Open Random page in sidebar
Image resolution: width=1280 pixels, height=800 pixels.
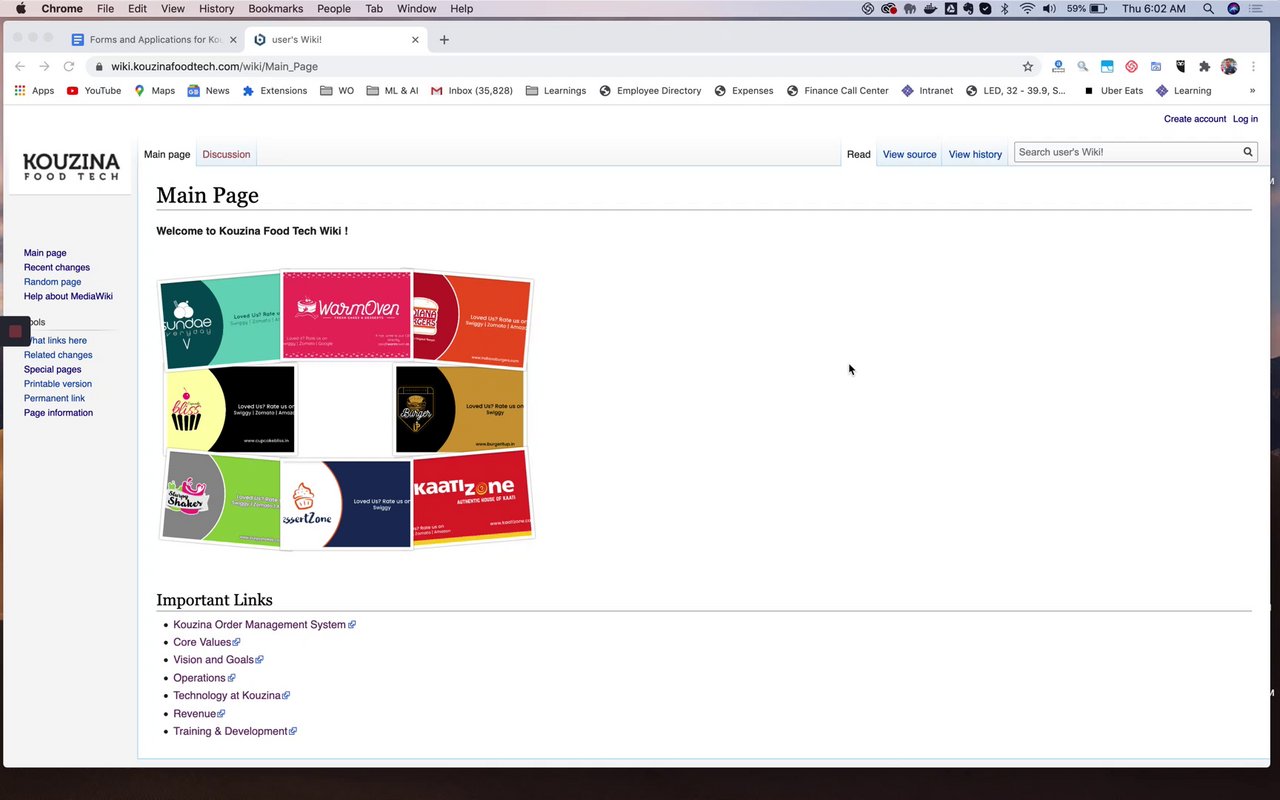[x=52, y=282]
